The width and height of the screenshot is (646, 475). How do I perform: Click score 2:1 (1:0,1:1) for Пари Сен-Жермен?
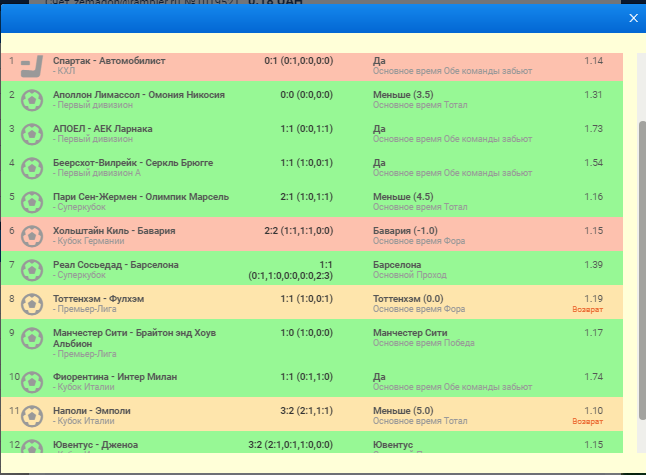click(307, 197)
